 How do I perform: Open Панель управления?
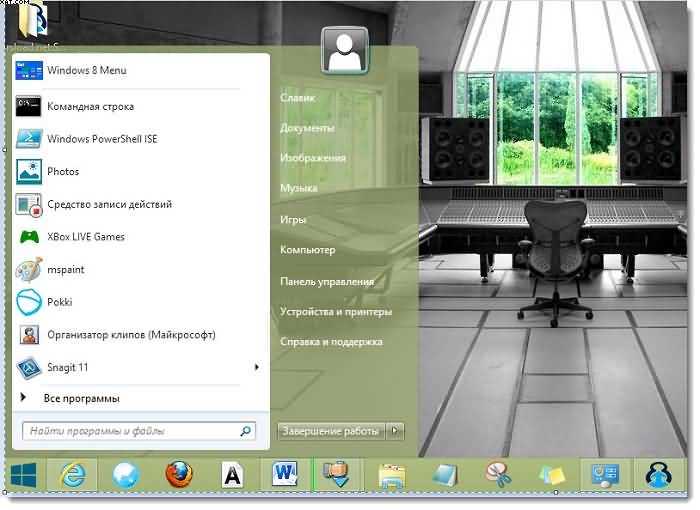(x=327, y=282)
